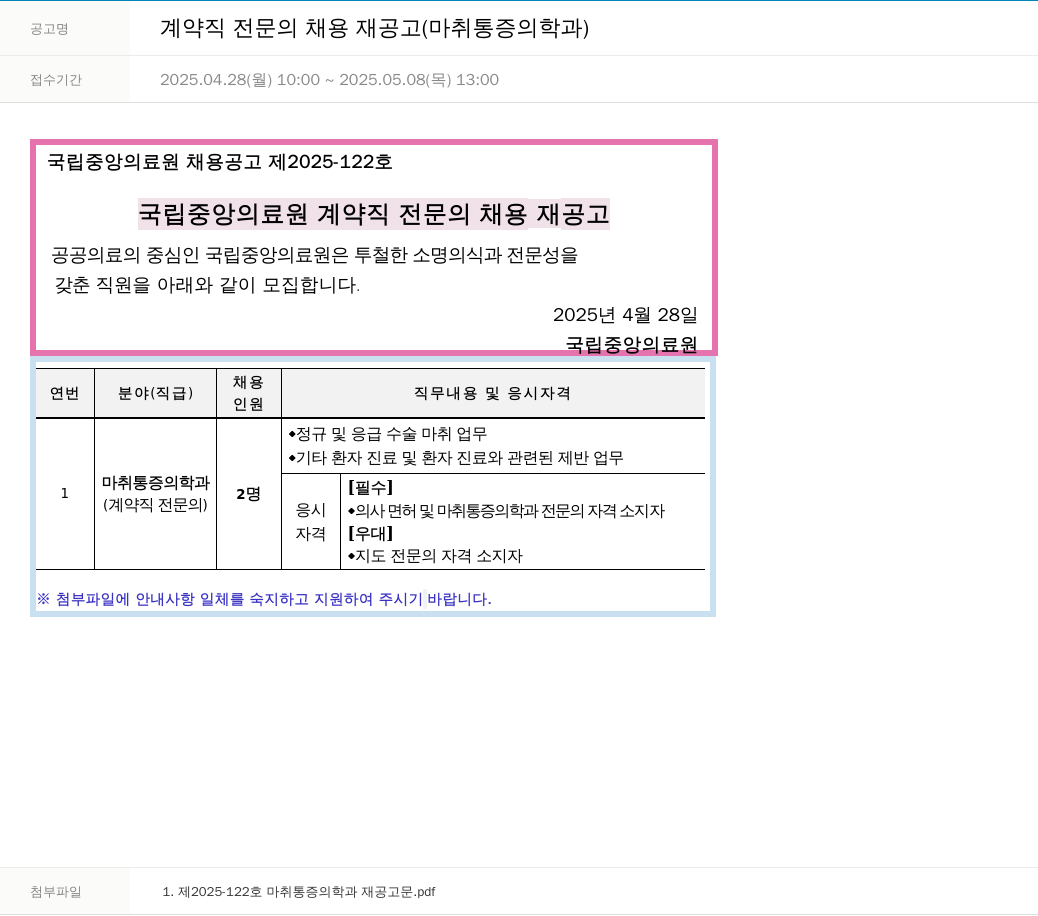
Task: Click the [필수] label
Action: (x=371, y=488)
